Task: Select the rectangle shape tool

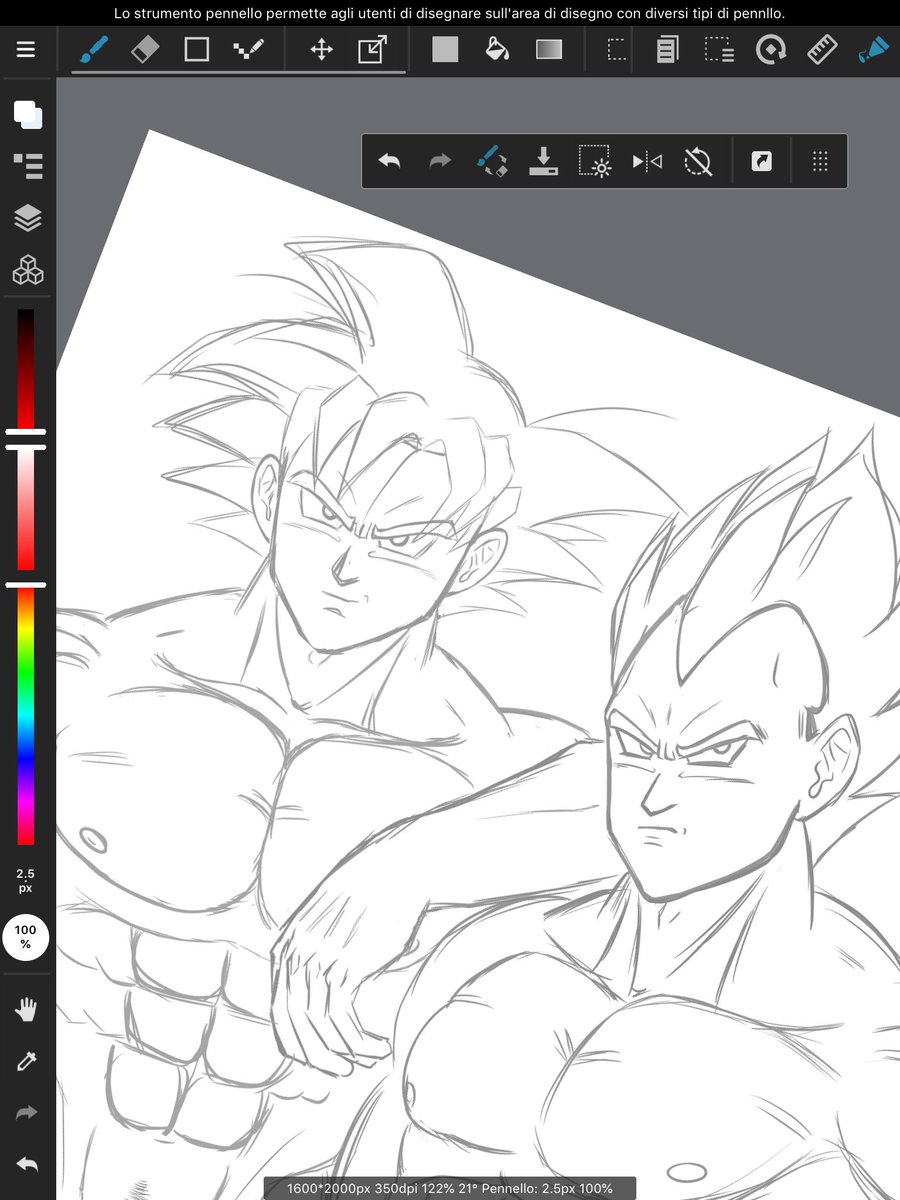Action: pos(197,49)
